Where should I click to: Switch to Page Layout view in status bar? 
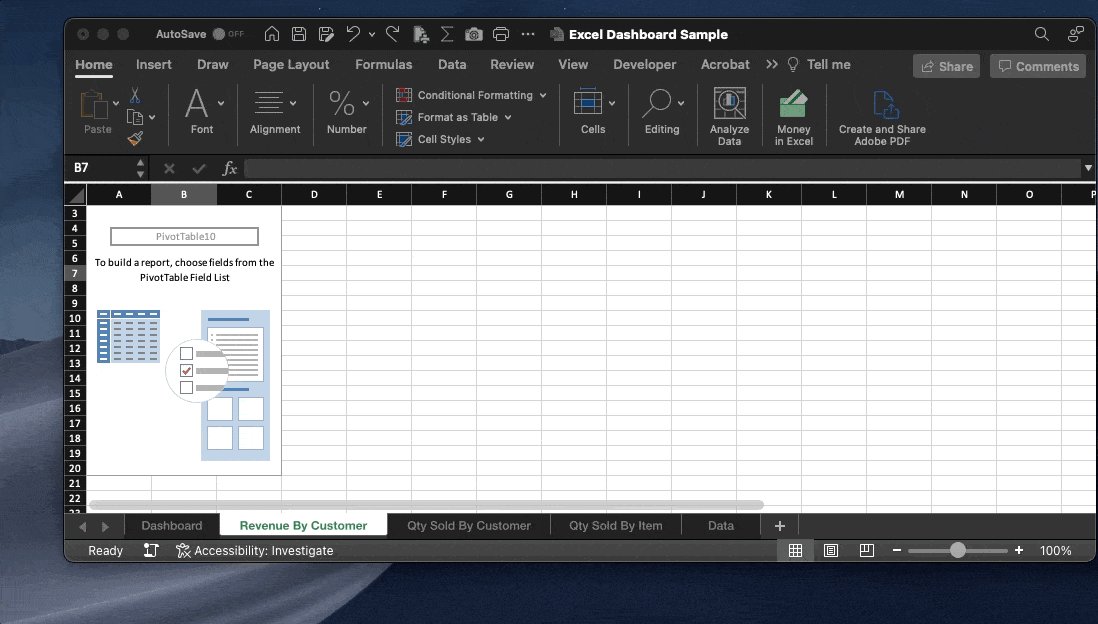[831, 550]
